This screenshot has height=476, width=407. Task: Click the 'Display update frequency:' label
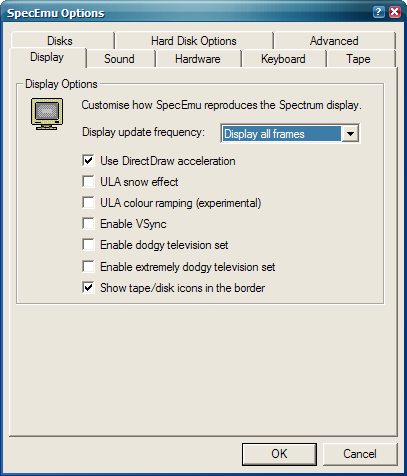tap(144, 132)
